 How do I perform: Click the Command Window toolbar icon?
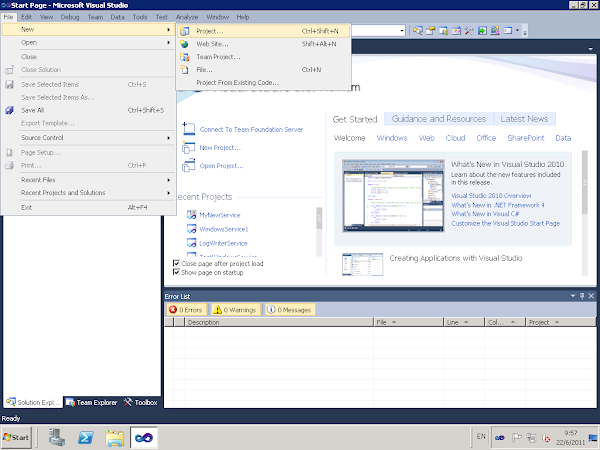(x=508, y=31)
